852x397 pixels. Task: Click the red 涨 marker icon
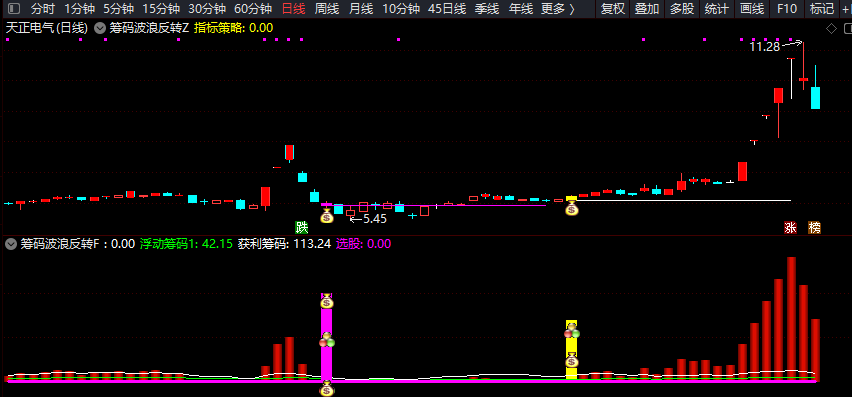coord(790,228)
